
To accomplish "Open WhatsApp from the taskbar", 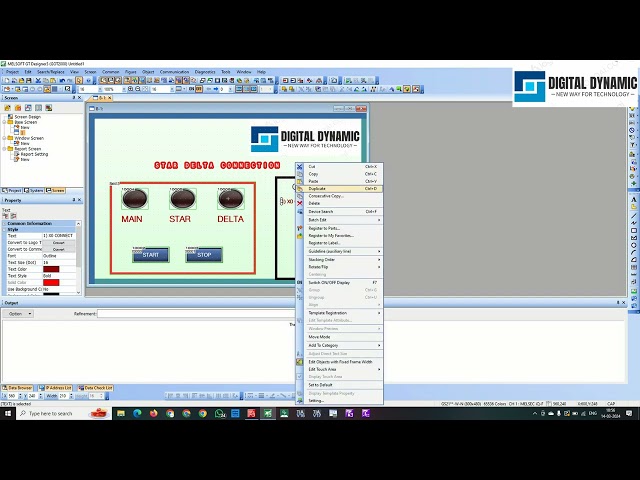I will pyautogui.click(x=220, y=413).
